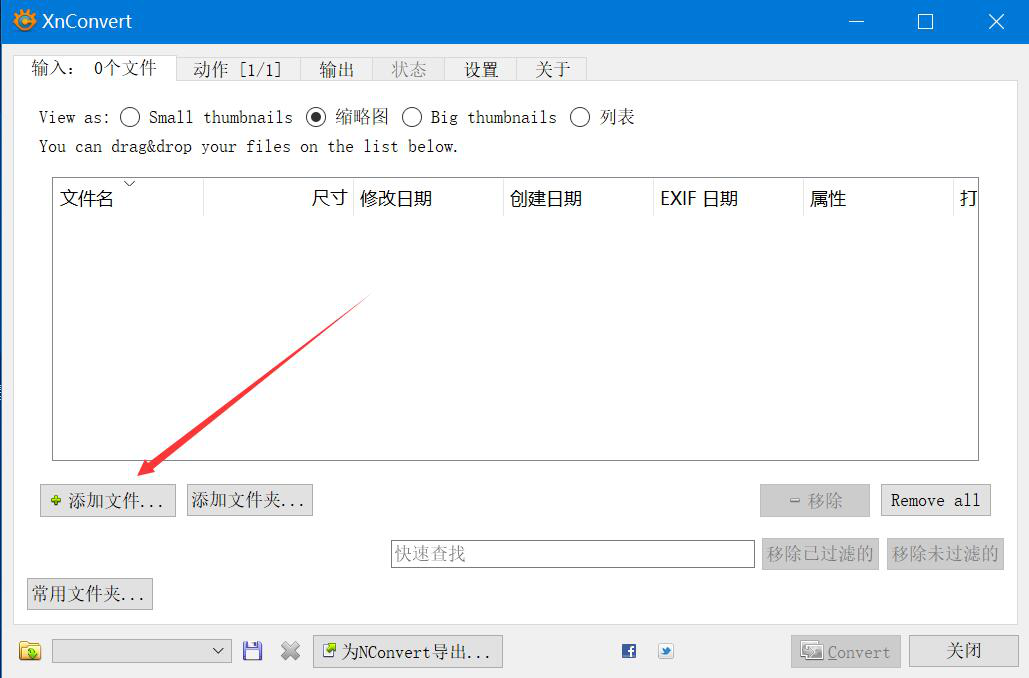The image size is (1029, 678).
Task: Sort by 属性 column header
Action: 878,198
